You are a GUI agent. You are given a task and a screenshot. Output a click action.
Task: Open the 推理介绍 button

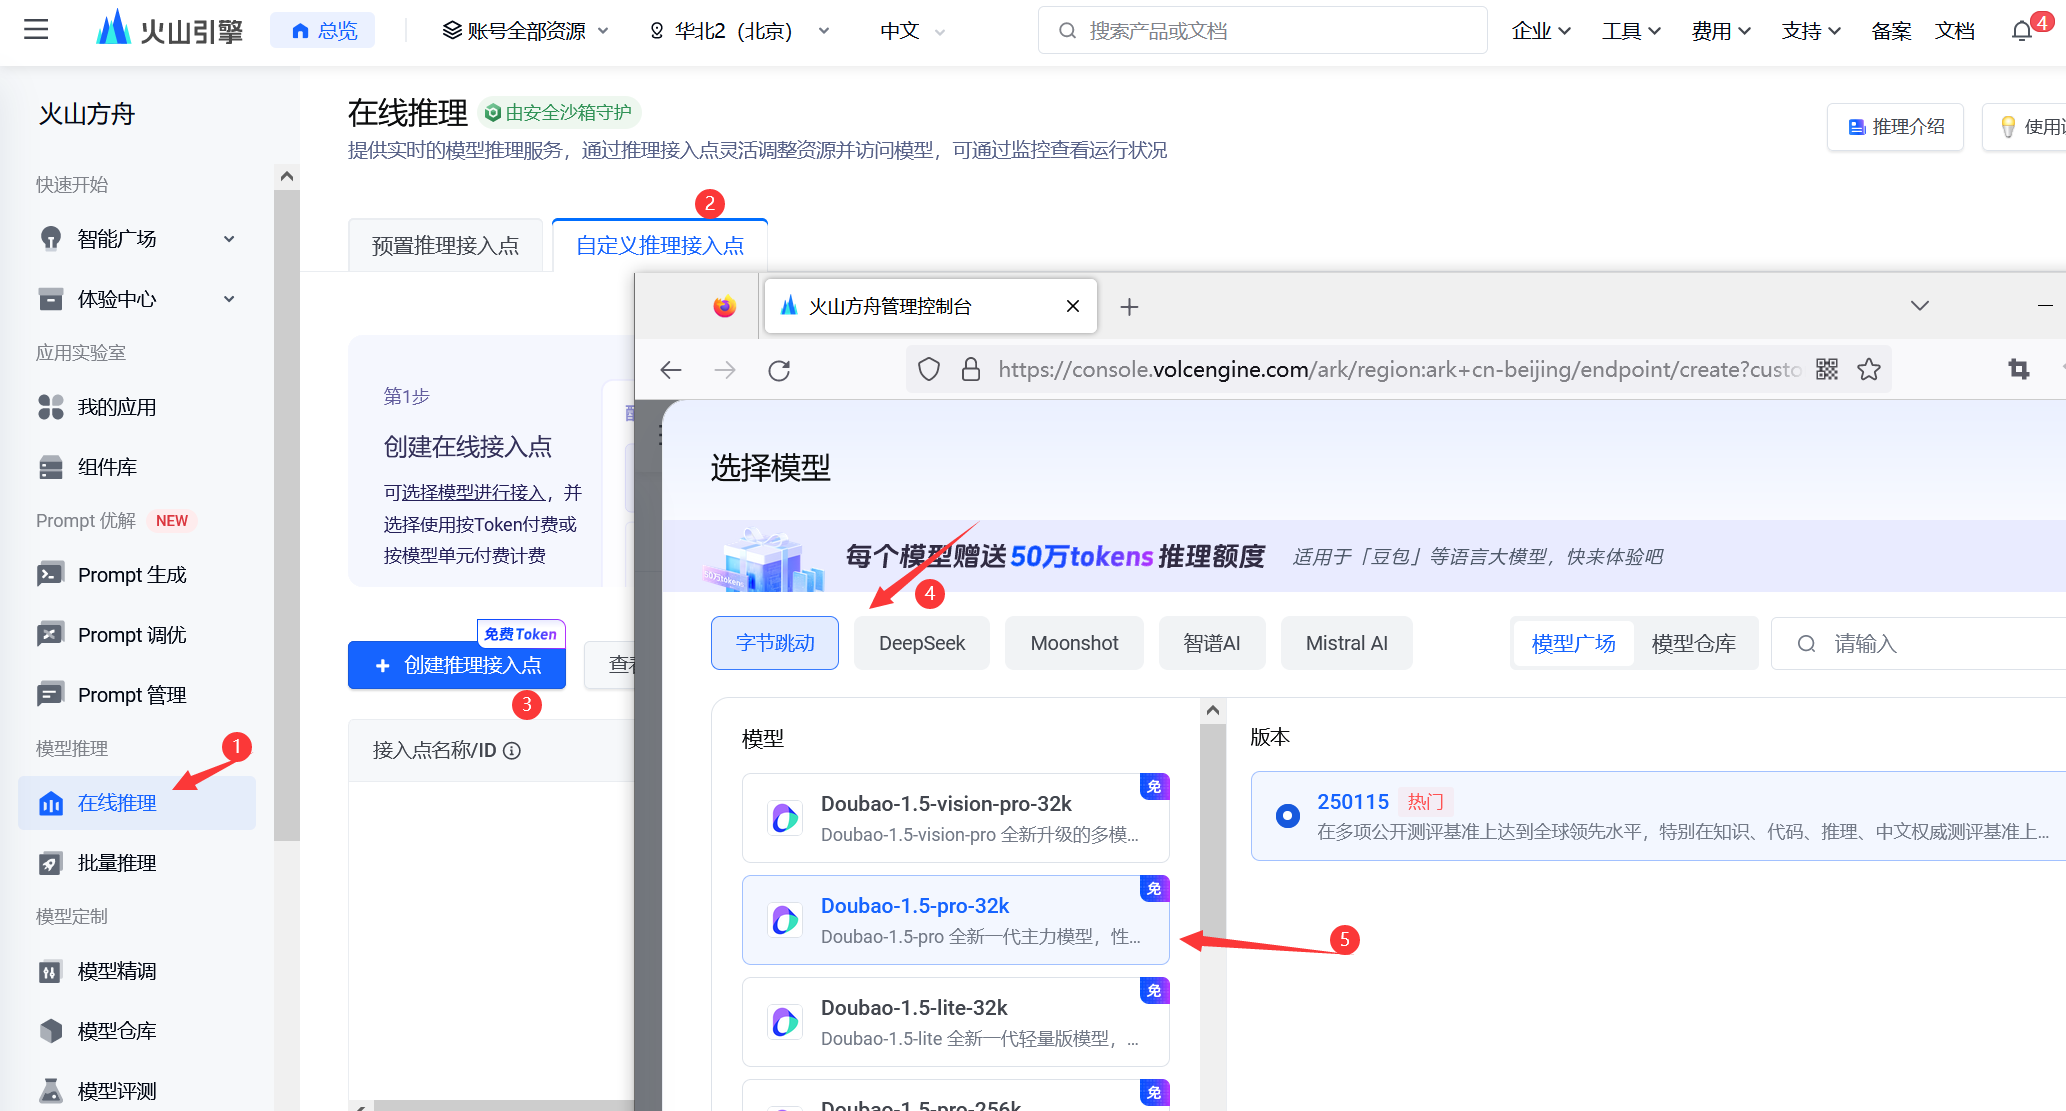[x=1895, y=127]
